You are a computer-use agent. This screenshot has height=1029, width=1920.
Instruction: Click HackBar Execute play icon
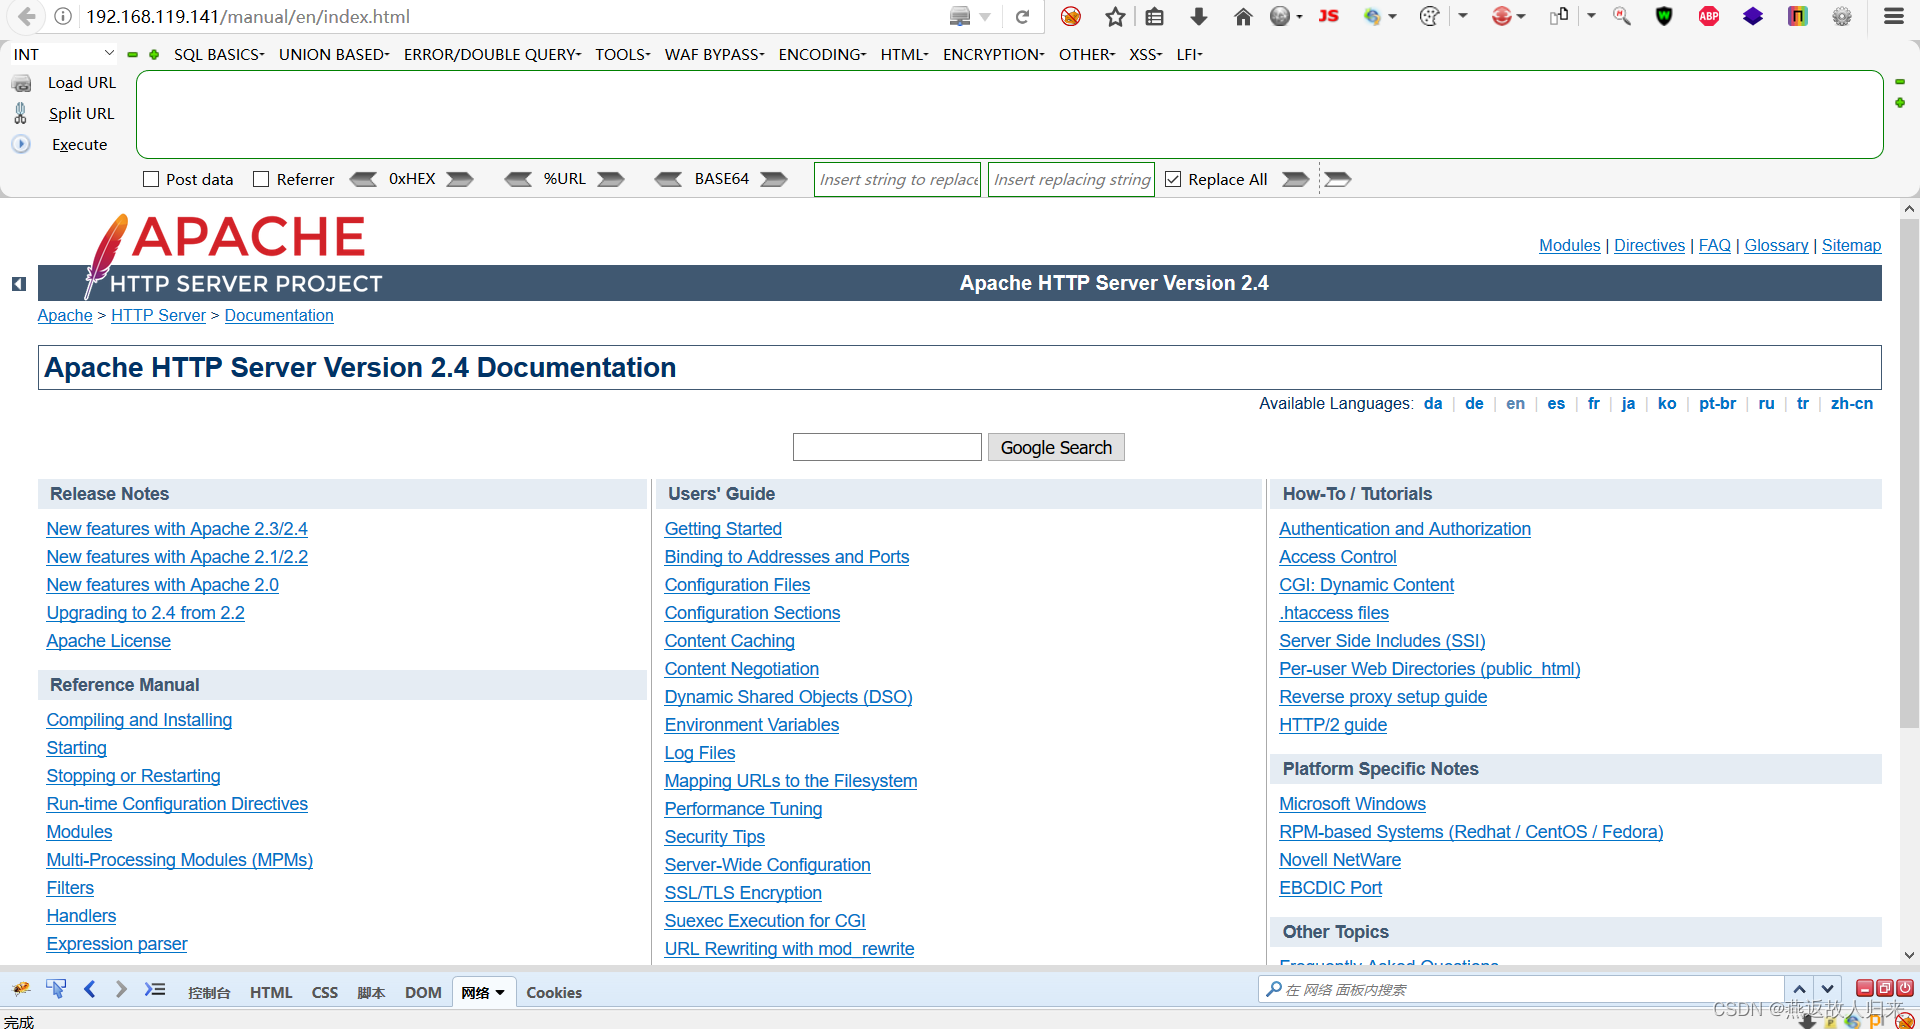point(21,144)
